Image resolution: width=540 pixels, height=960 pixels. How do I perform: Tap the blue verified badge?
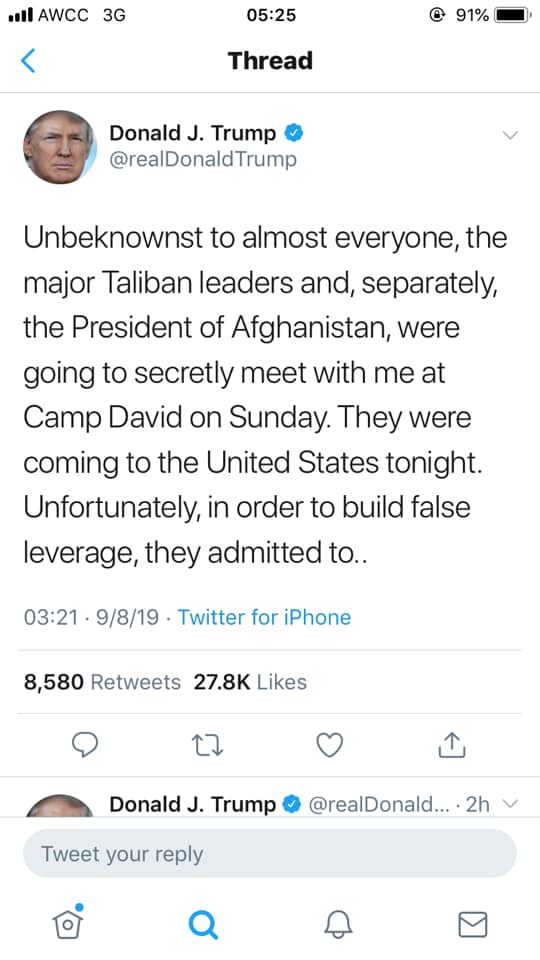pos(294,133)
